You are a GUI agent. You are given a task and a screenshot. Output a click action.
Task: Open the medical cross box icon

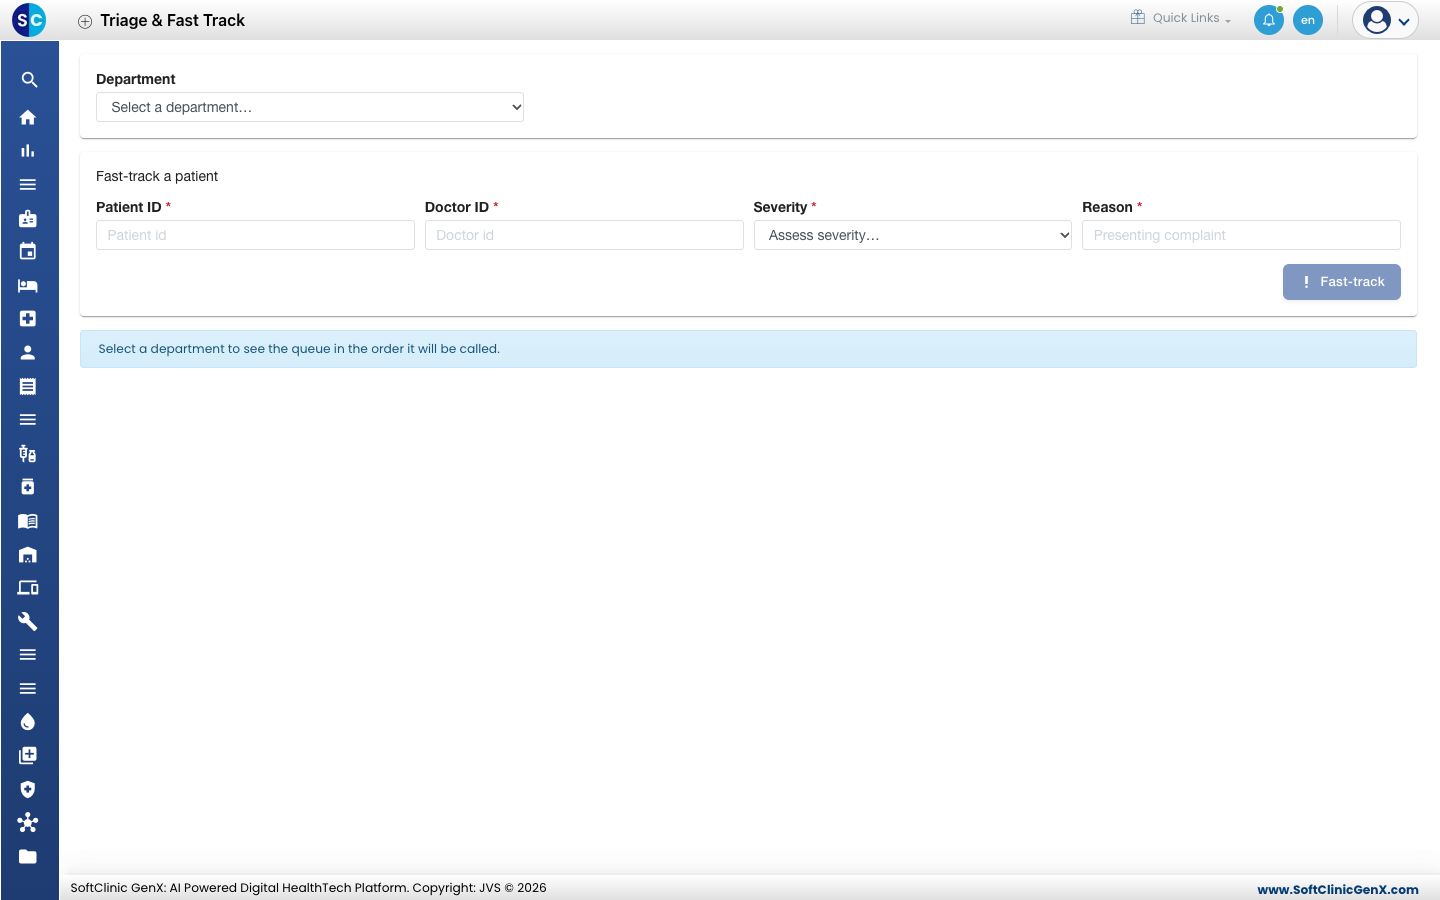28,319
